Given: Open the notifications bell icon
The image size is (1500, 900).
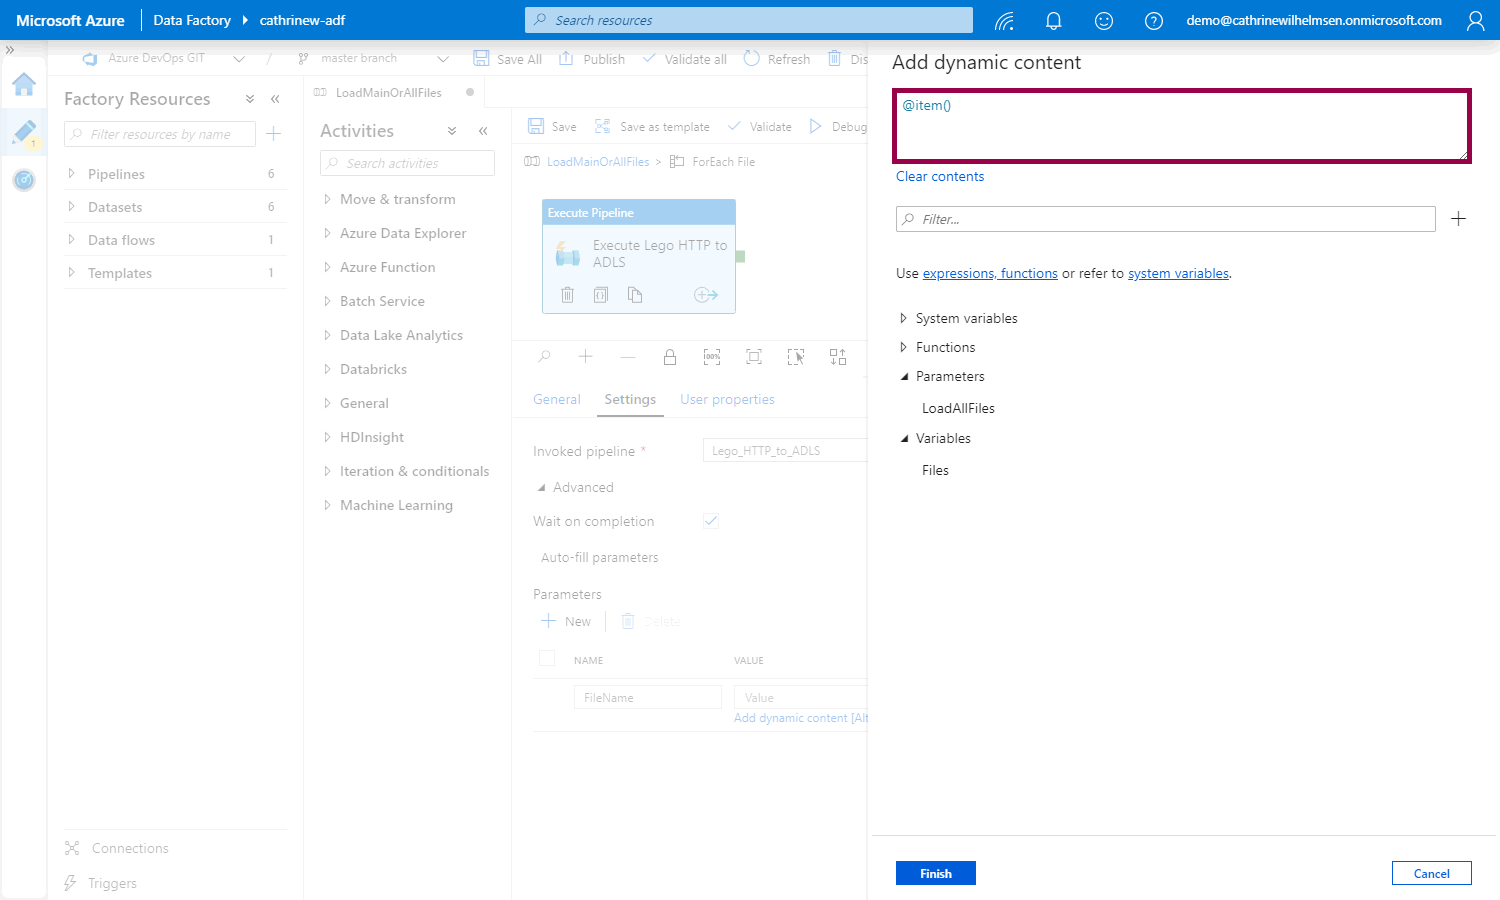Looking at the screenshot, I should point(1053,21).
